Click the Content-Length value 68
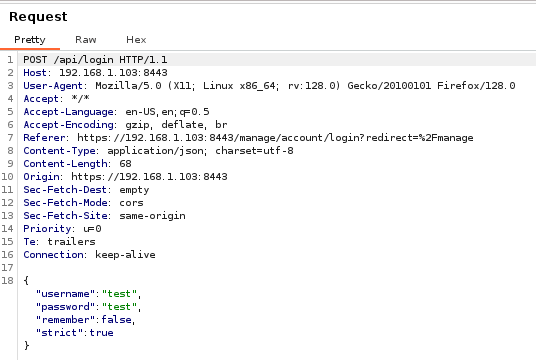536x360 pixels. click(x=125, y=163)
